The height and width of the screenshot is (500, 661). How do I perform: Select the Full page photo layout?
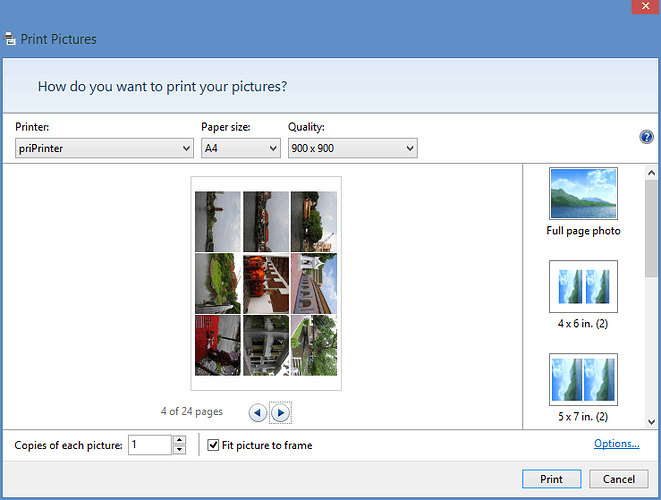pyautogui.click(x=583, y=194)
